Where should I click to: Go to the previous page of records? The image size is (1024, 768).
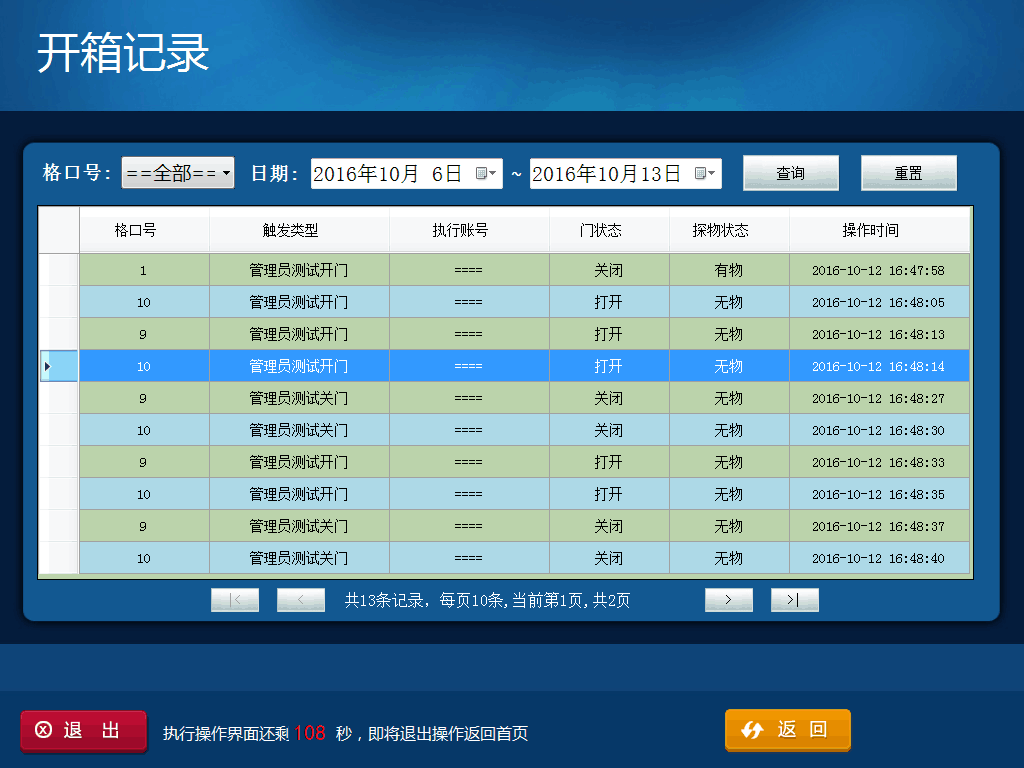301,600
